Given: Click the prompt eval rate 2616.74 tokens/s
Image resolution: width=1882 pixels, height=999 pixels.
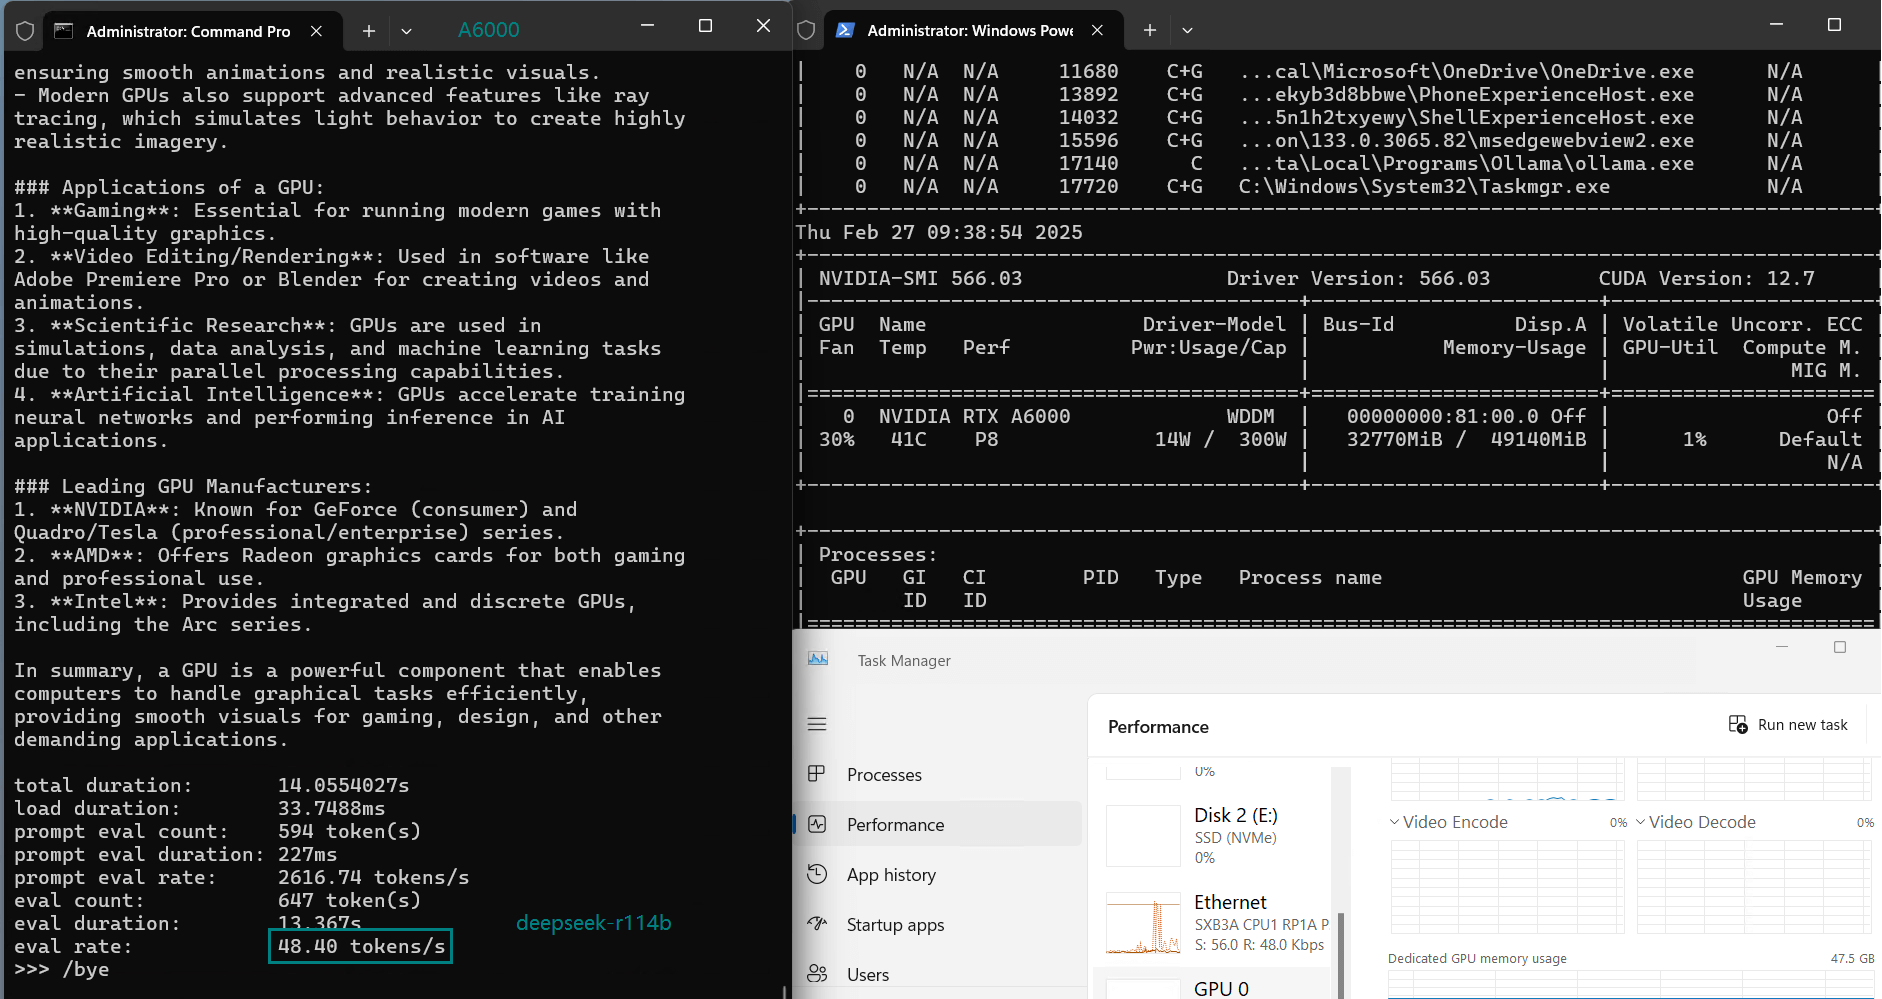Looking at the screenshot, I should pyautogui.click(x=373, y=877).
